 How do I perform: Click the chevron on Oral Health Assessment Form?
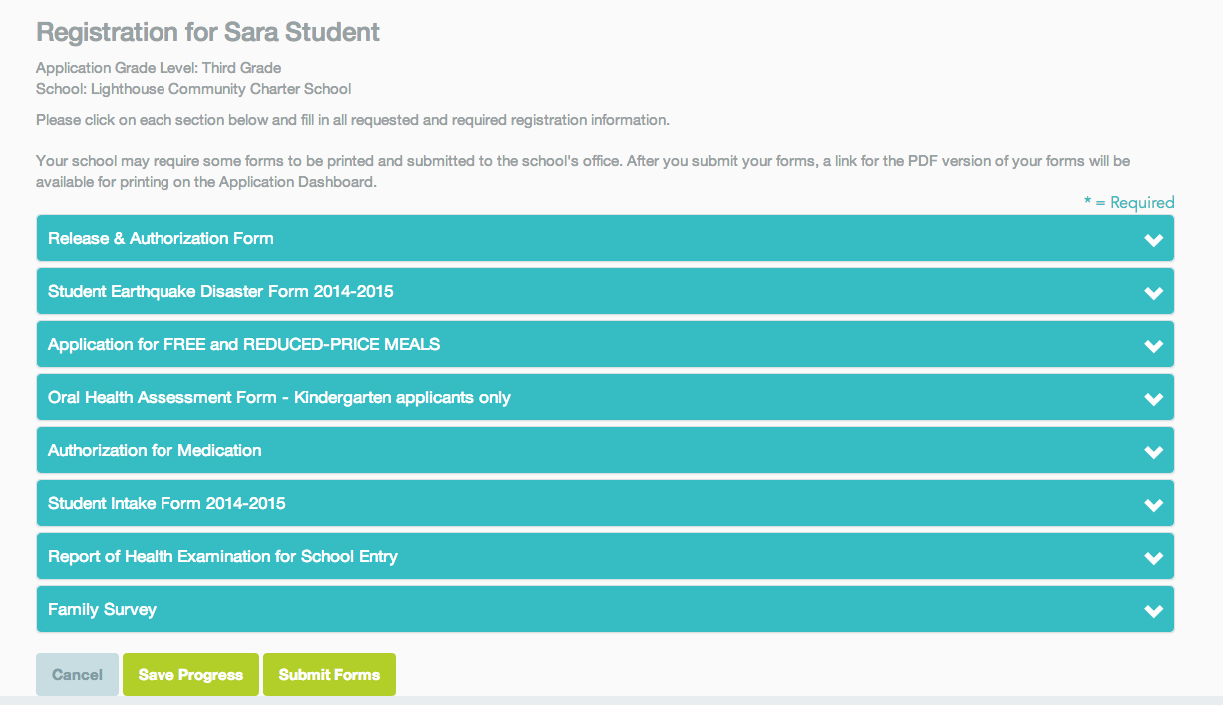point(1153,397)
